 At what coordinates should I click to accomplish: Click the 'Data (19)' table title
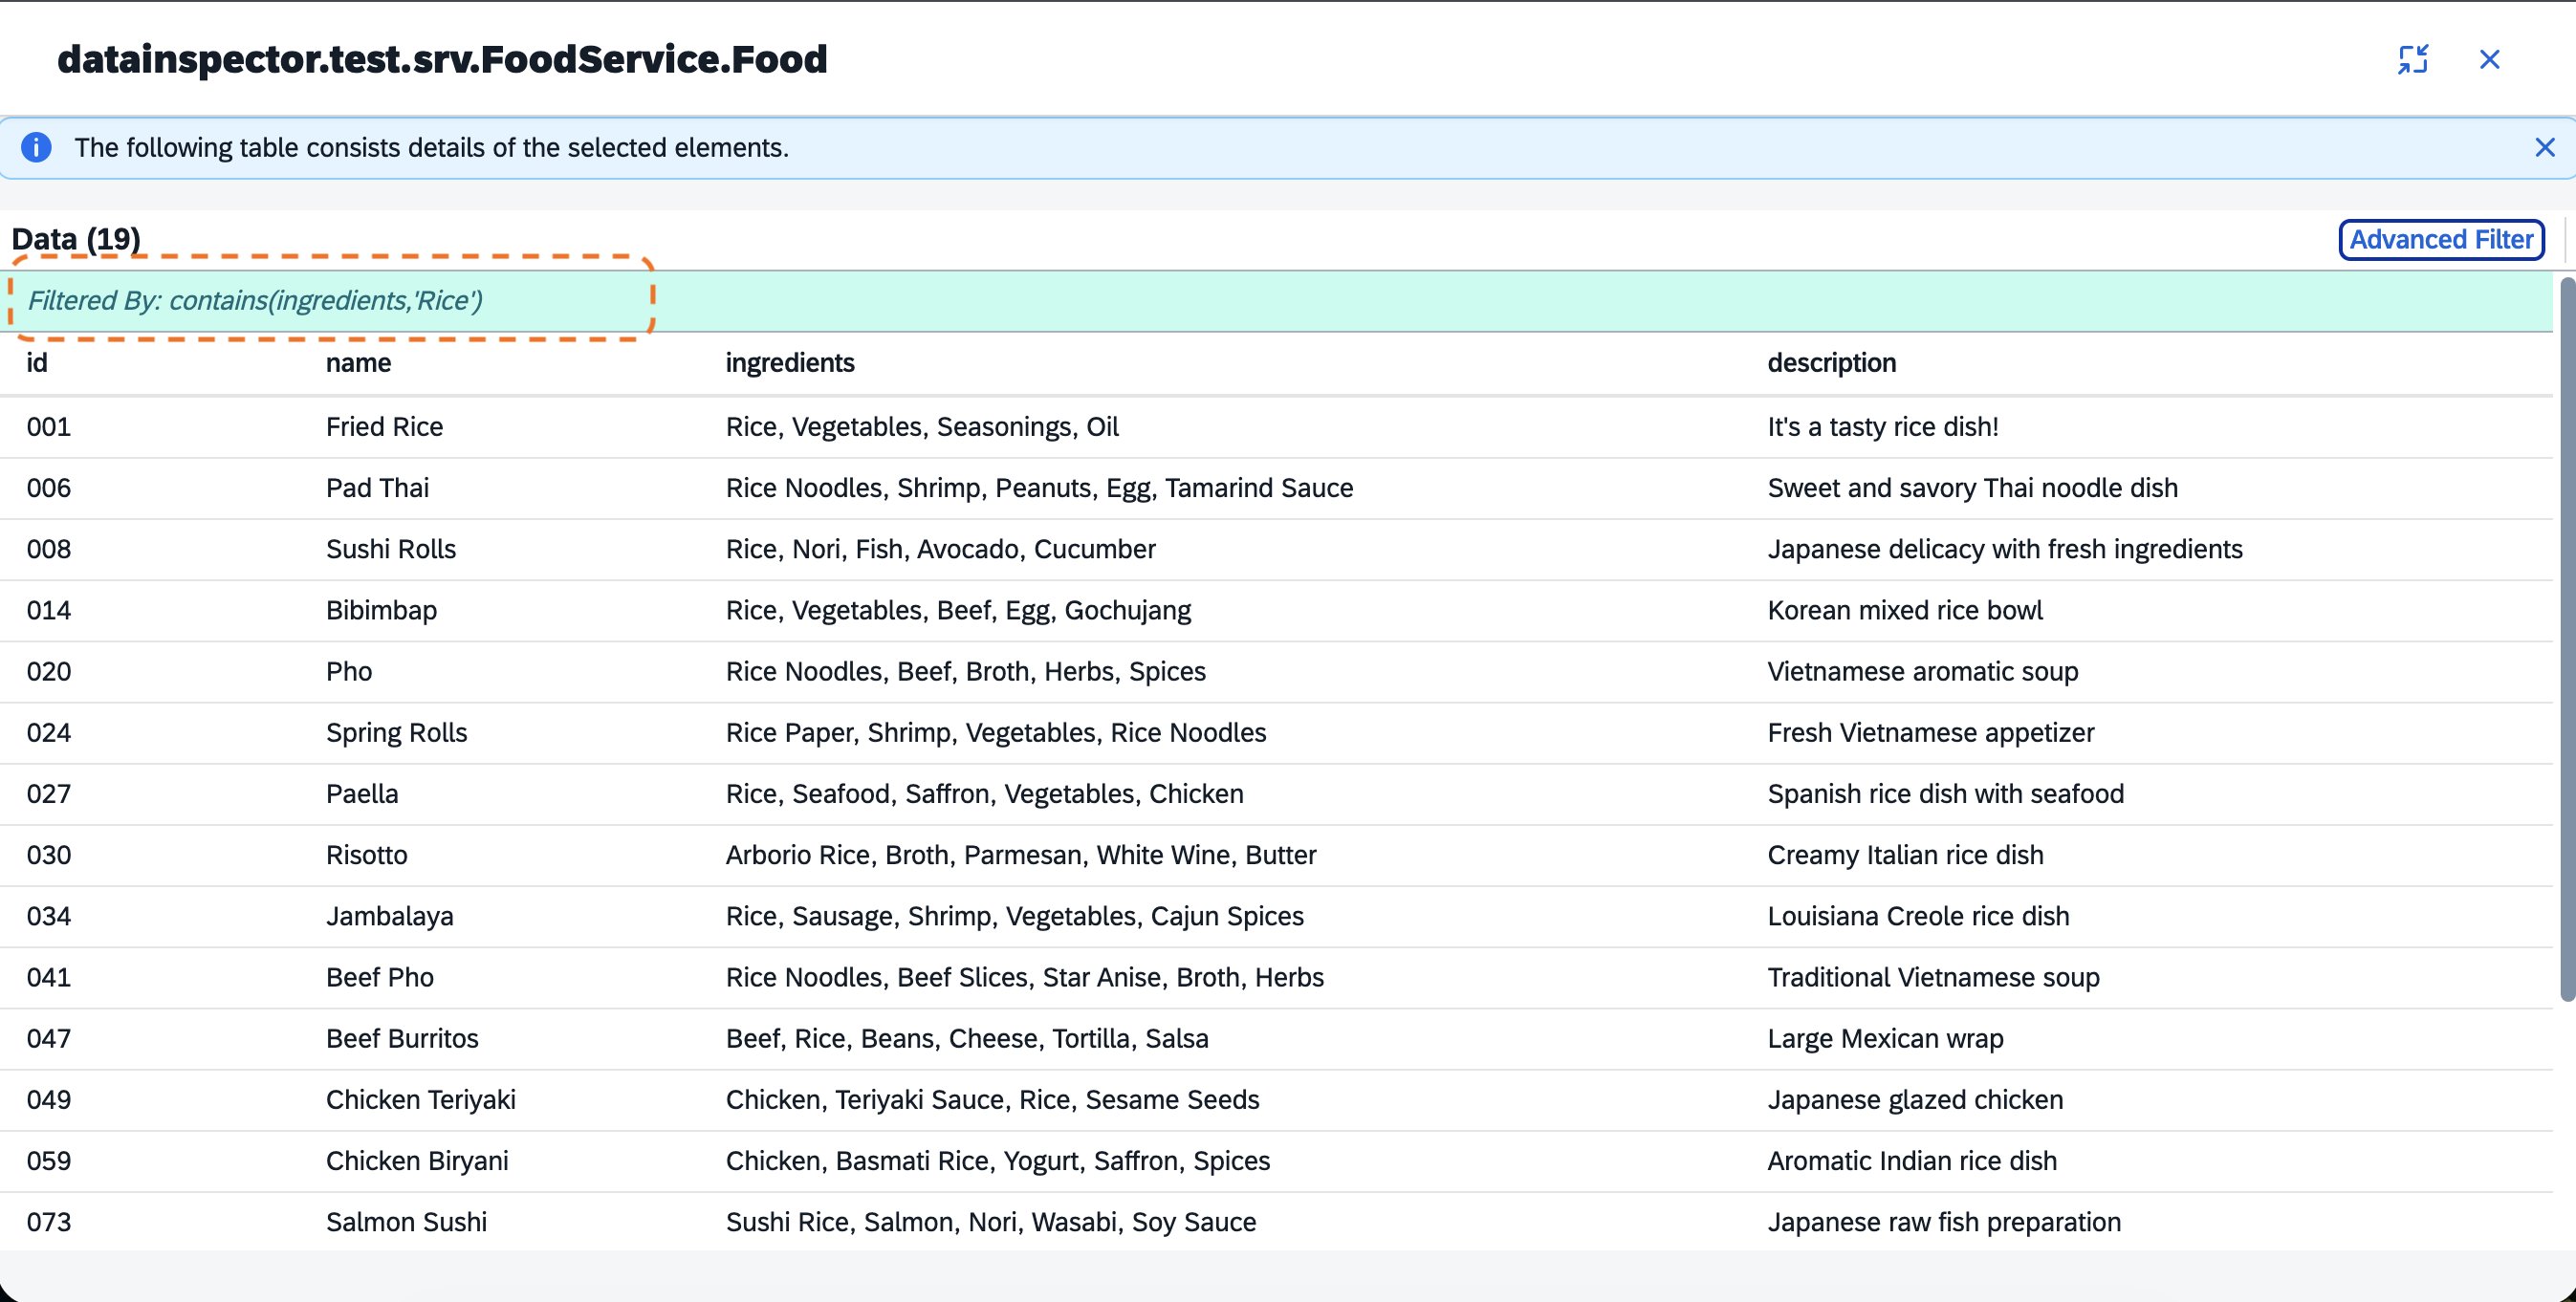76,239
